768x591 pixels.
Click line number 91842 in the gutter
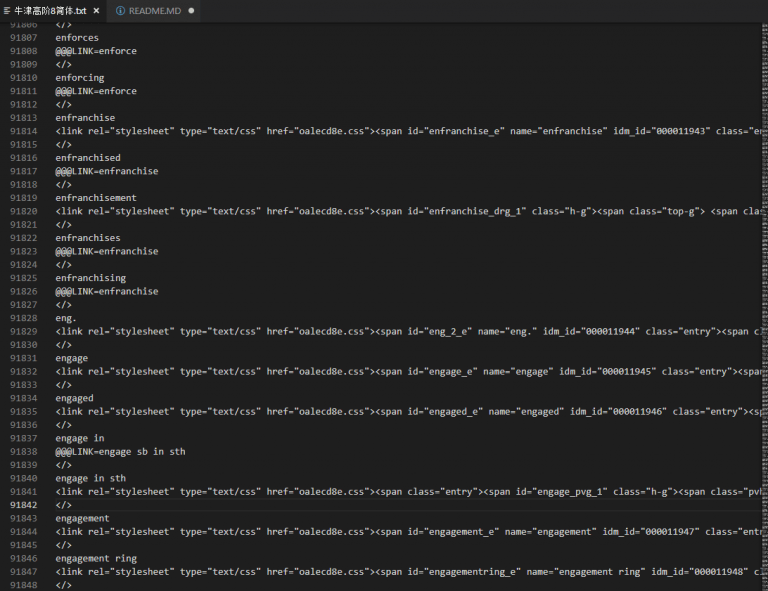tap(24, 505)
